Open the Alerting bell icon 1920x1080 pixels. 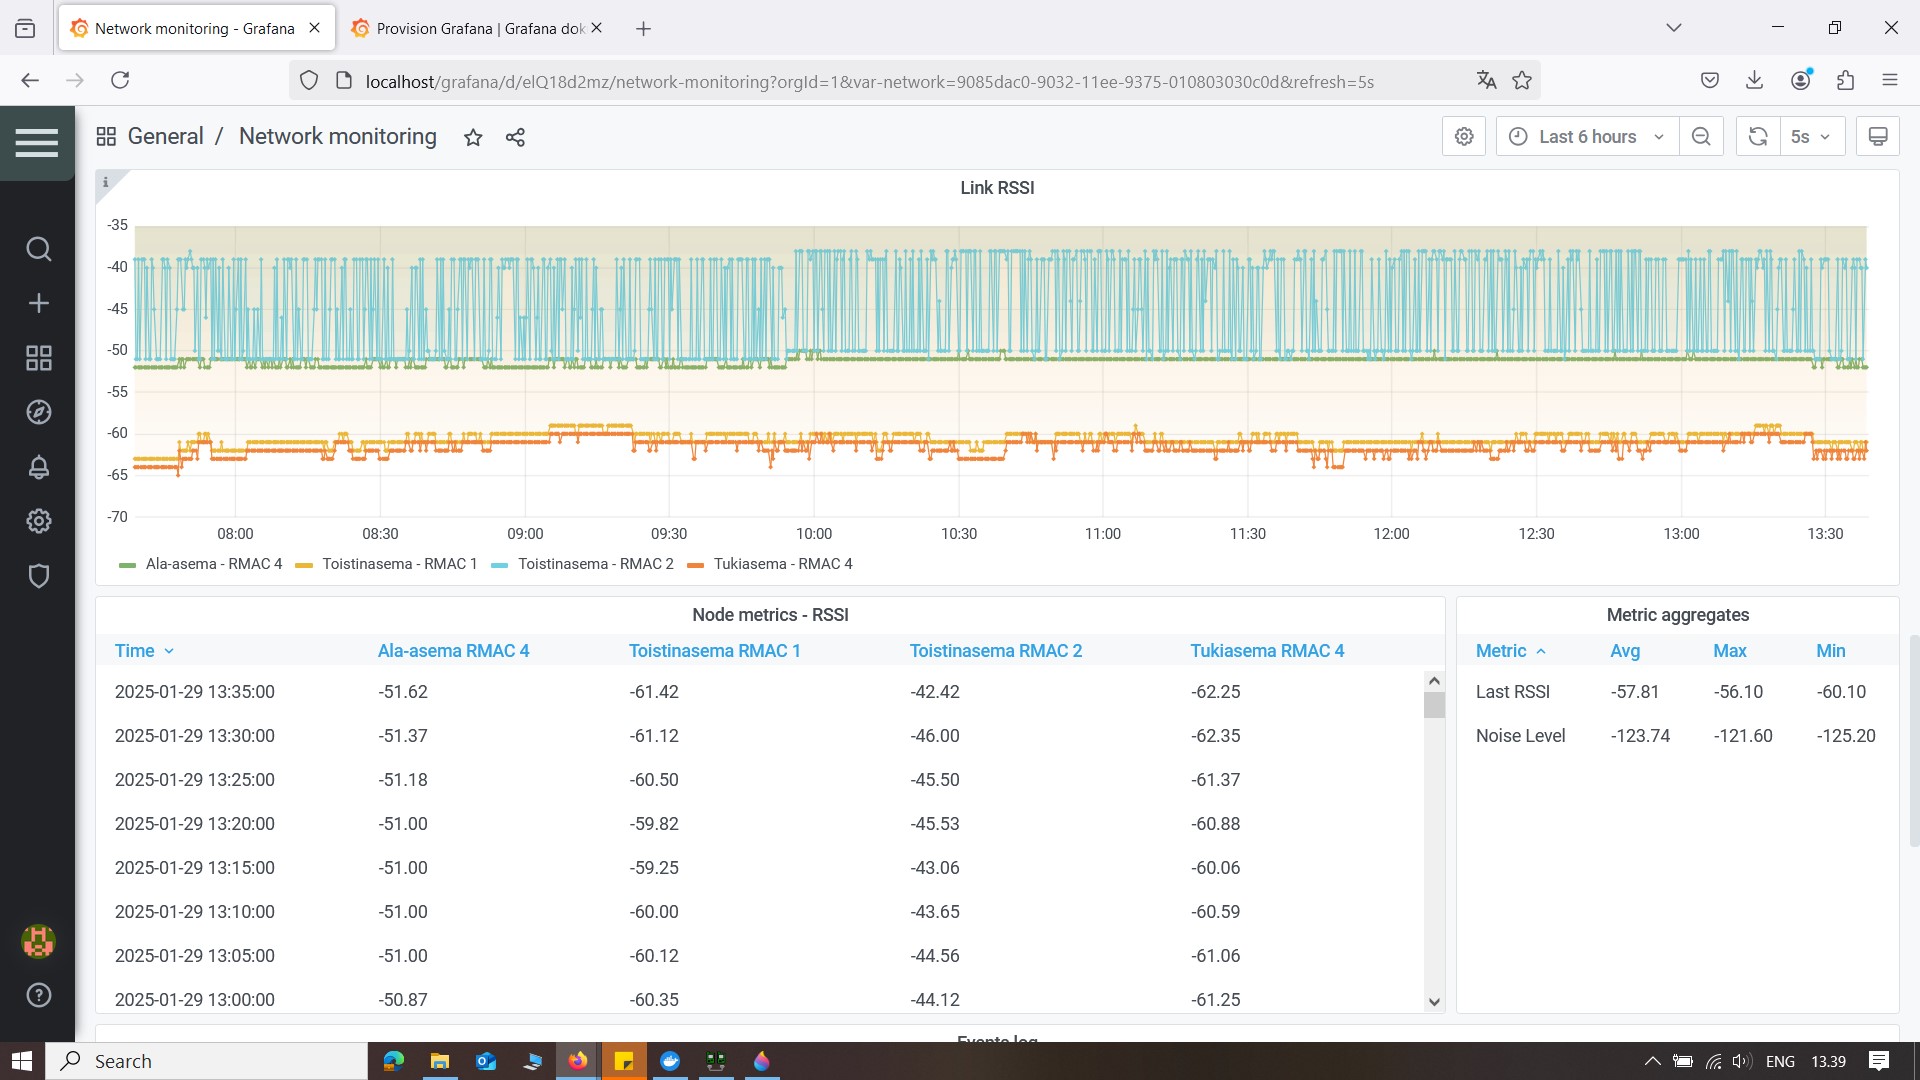pyautogui.click(x=38, y=467)
